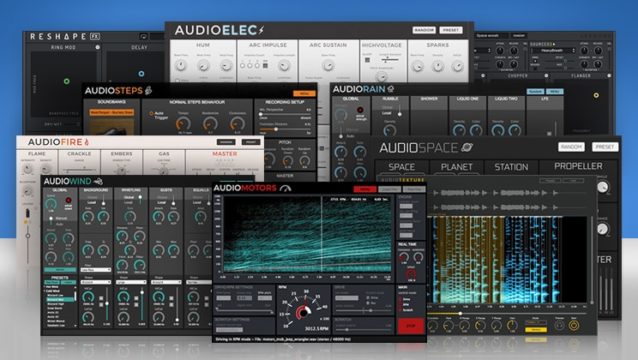The height and width of the screenshot is (360, 638).
Task: Click the blue XY dot in Delay pad
Action: 141,74
